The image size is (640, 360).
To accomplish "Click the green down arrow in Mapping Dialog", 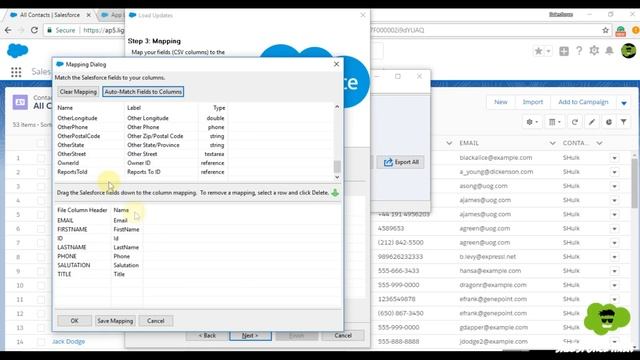I will click(335, 193).
